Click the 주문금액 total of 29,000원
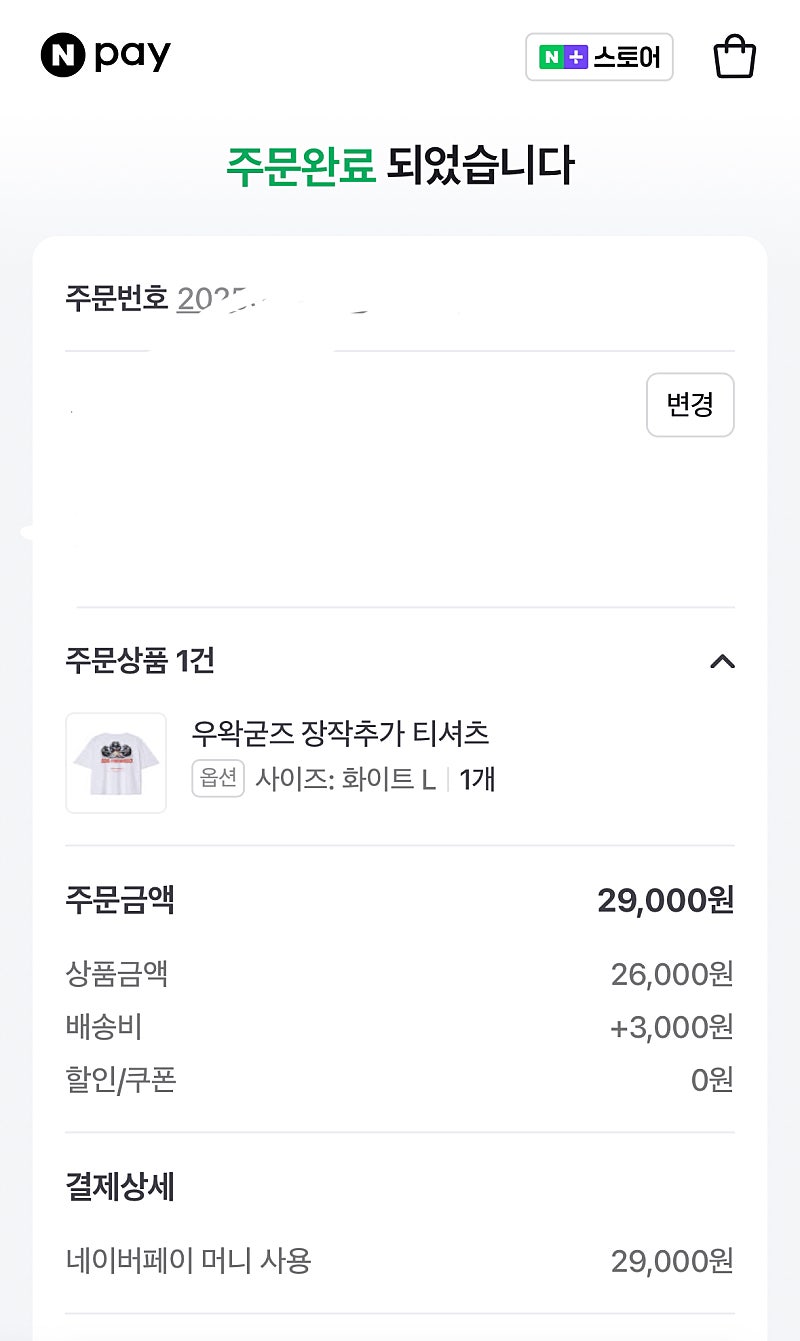800x1341 pixels. (x=665, y=901)
